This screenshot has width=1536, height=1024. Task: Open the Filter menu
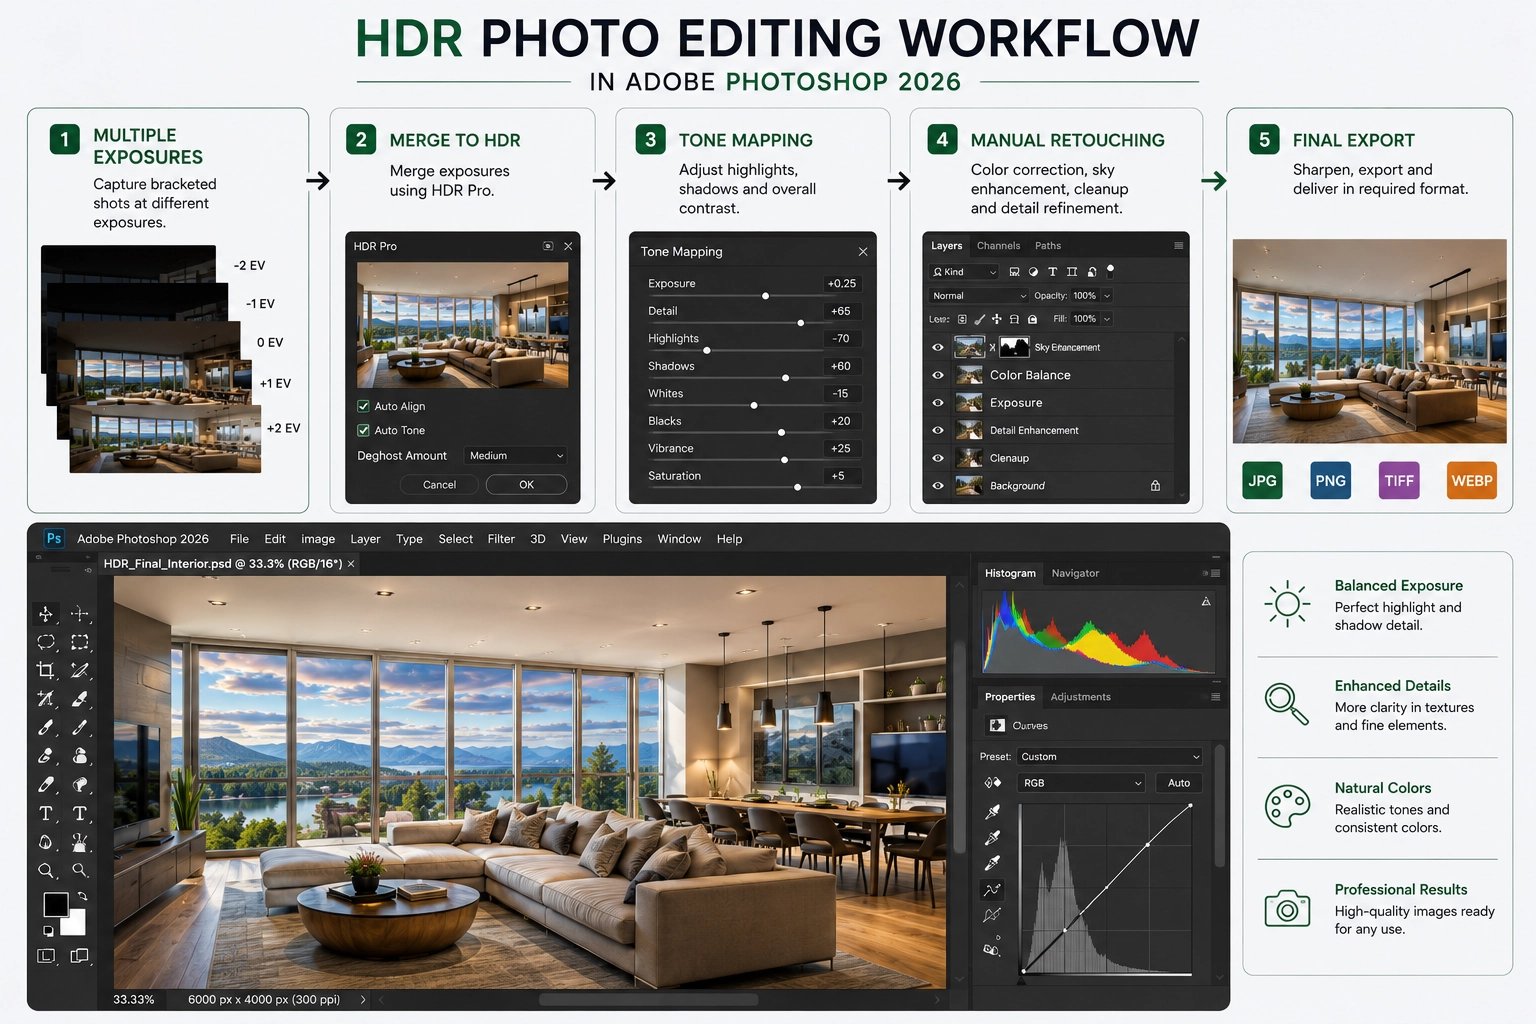point(501,539)
